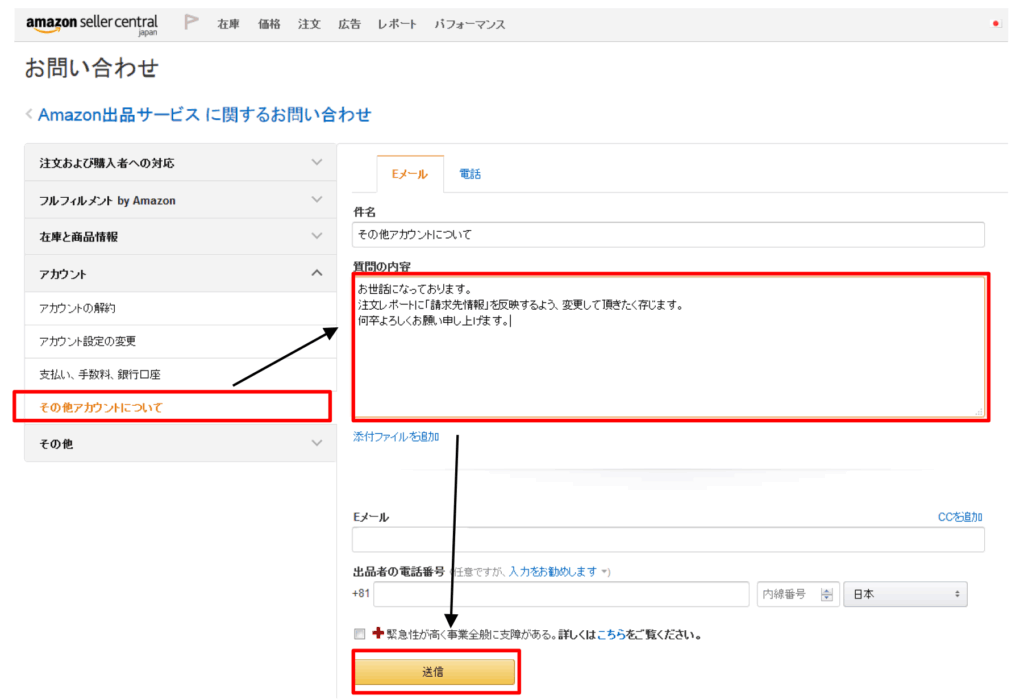1024x699 pixels.
Task: Click the こちら link
Action: 611,634
